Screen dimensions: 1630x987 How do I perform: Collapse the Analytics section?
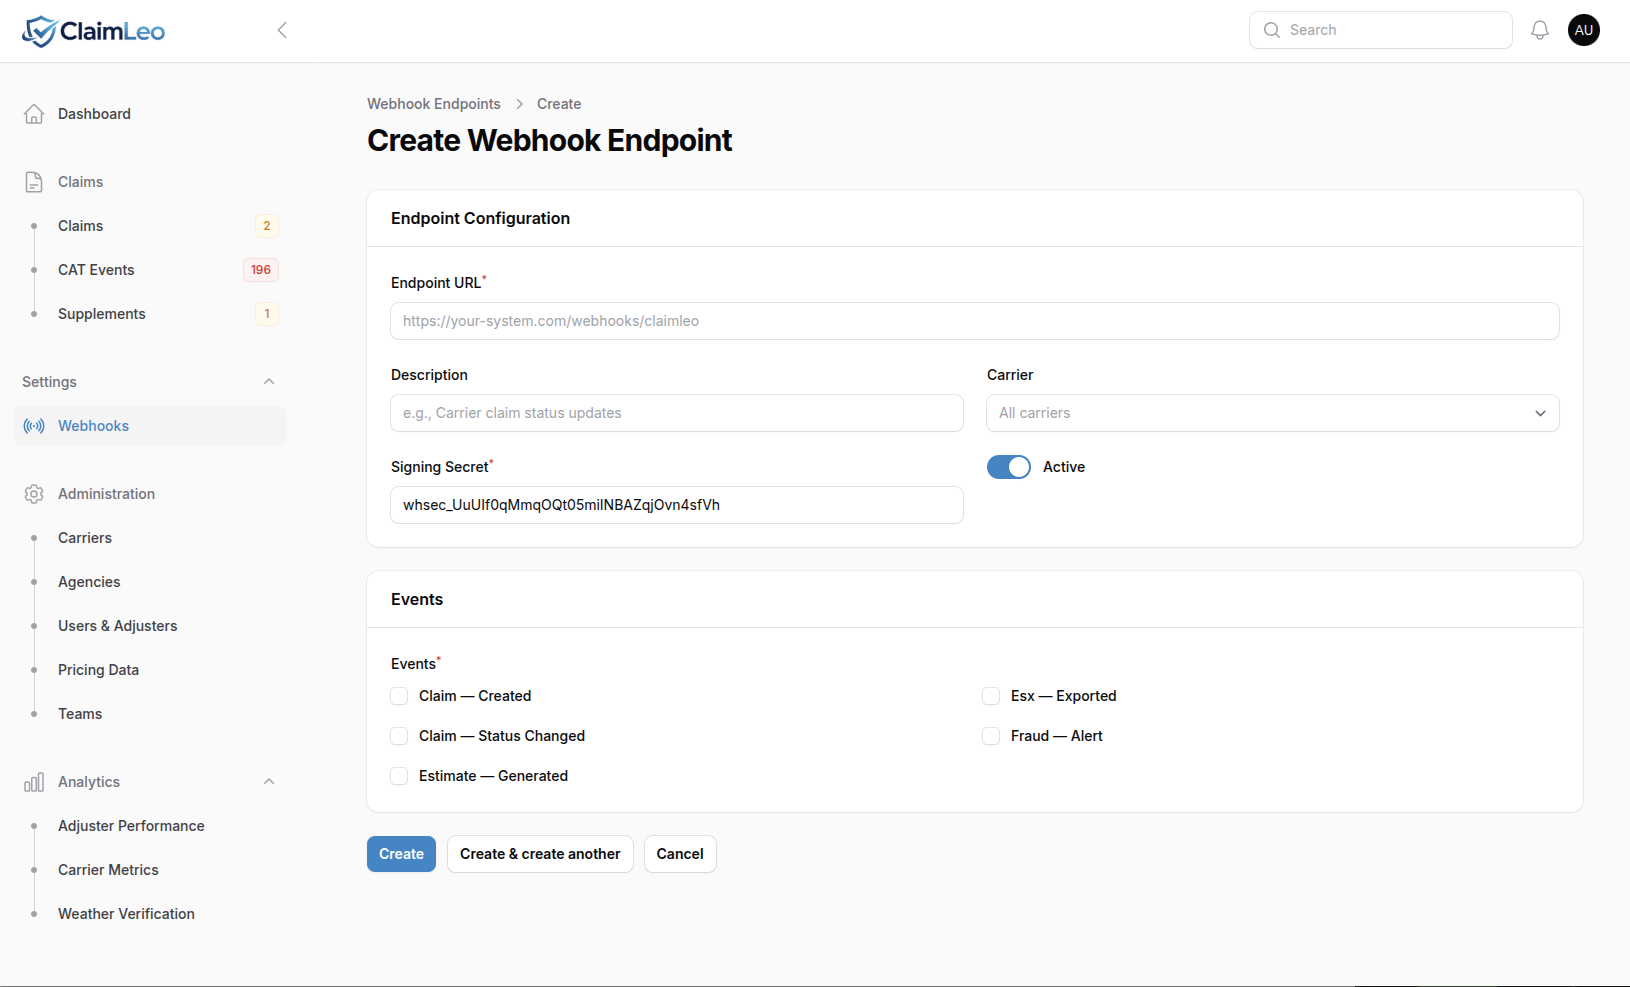click(x=268, y=781)
